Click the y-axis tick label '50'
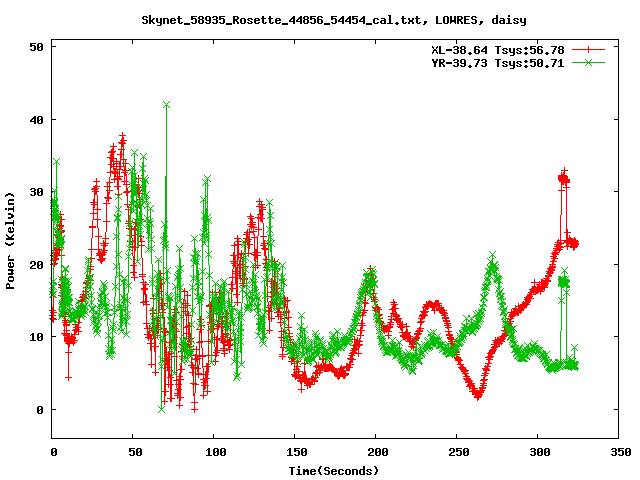640x480 pixels. pyautogui.click(x=36, y=47)
